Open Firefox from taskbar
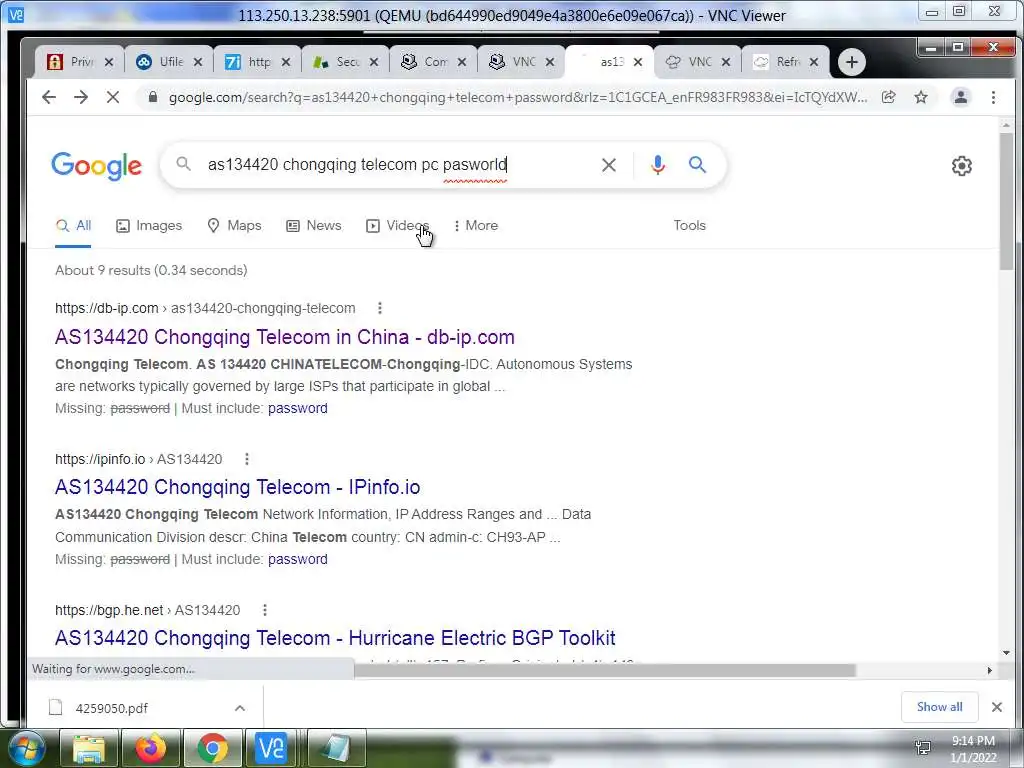Screen dimensions: 1024x768 tap(150, 748)
